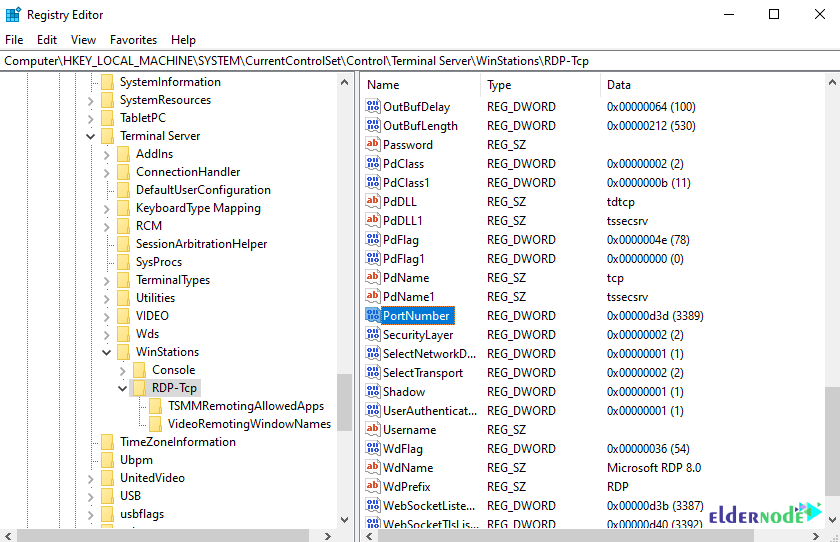840x542 pixels.
Task: Select the RDP-Tcp folder icon
Action: (140, 388)
